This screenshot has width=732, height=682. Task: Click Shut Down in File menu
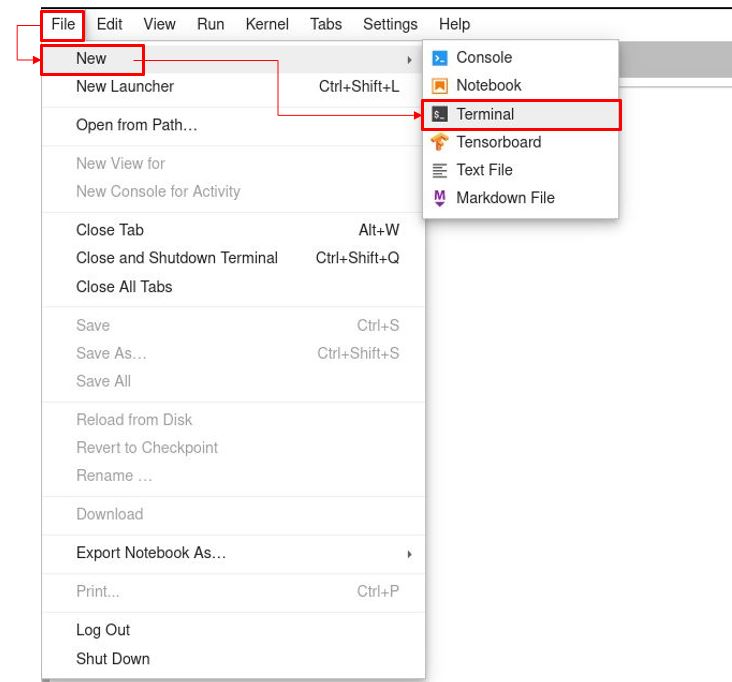click(x=113, y=658)
